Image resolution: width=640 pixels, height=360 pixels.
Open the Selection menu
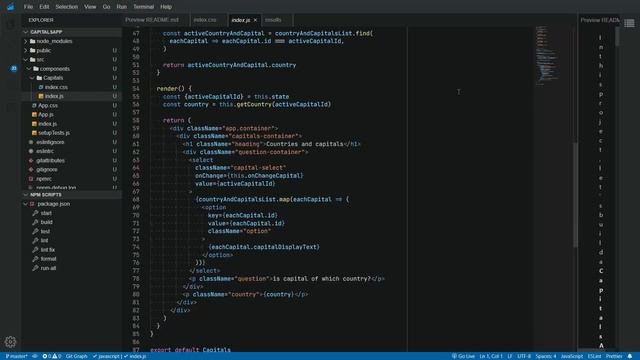67,7
